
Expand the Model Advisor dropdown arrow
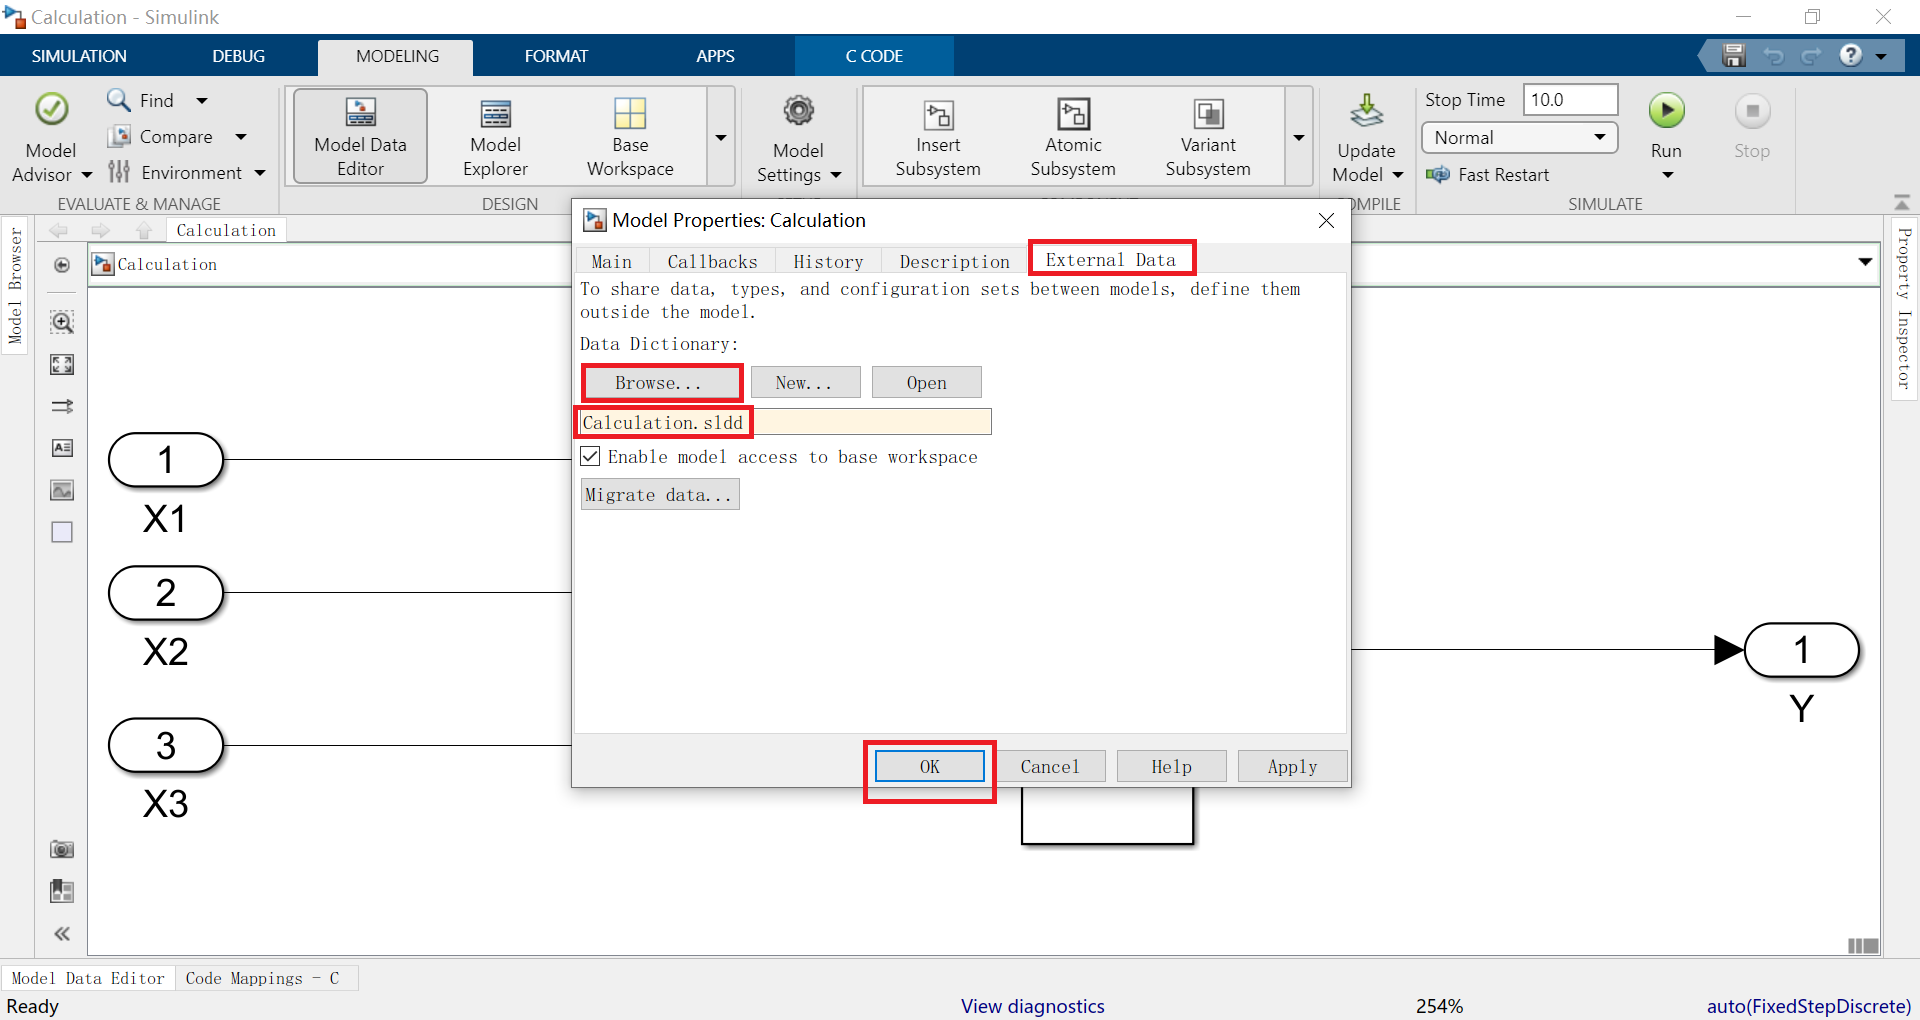[86, 175]
